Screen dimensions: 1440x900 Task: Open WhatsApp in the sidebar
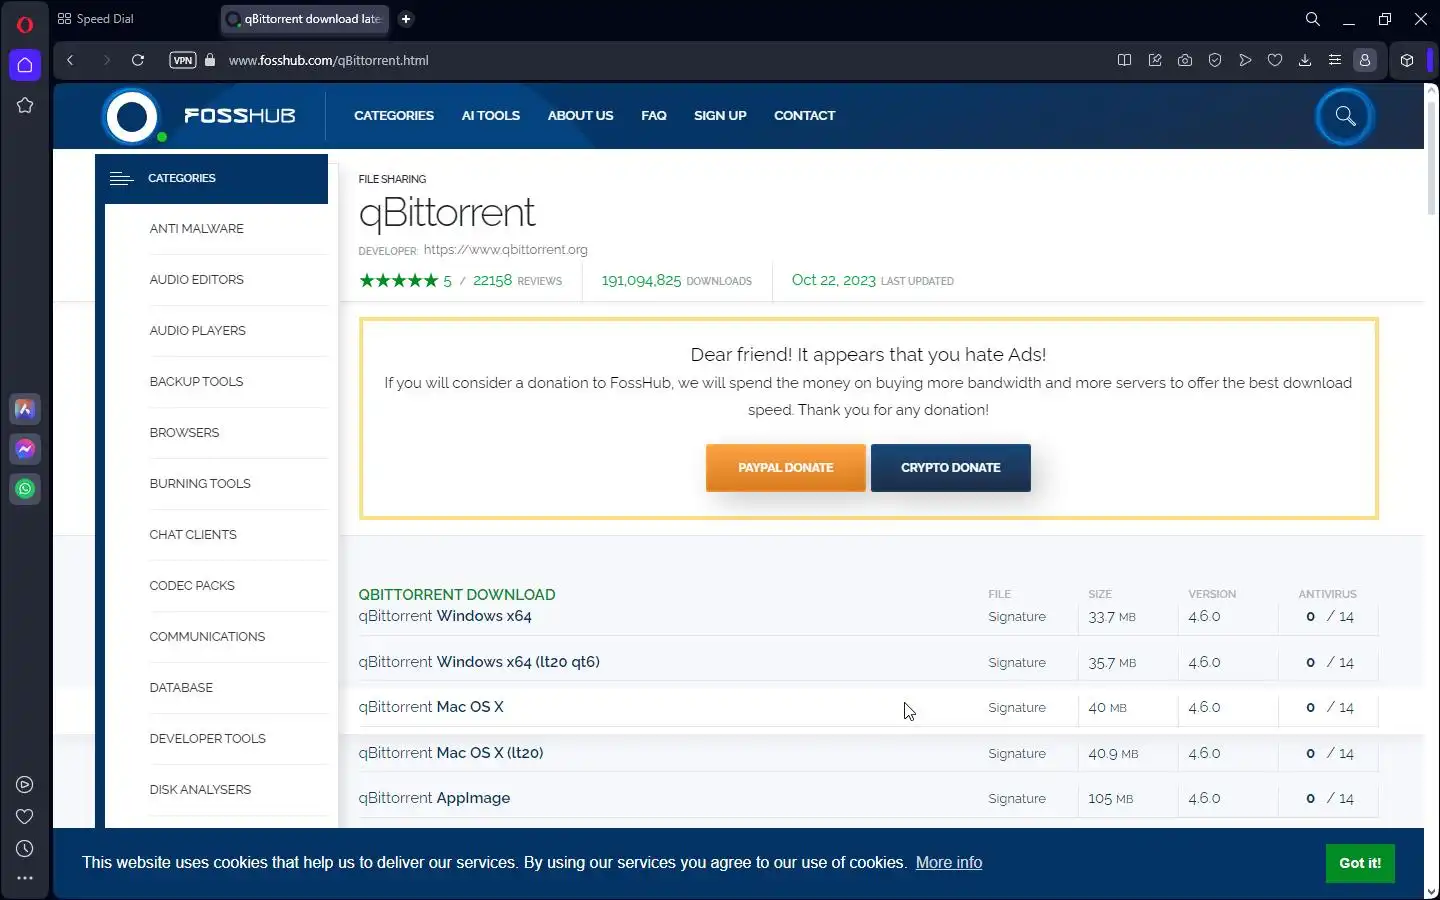[25, 489]
